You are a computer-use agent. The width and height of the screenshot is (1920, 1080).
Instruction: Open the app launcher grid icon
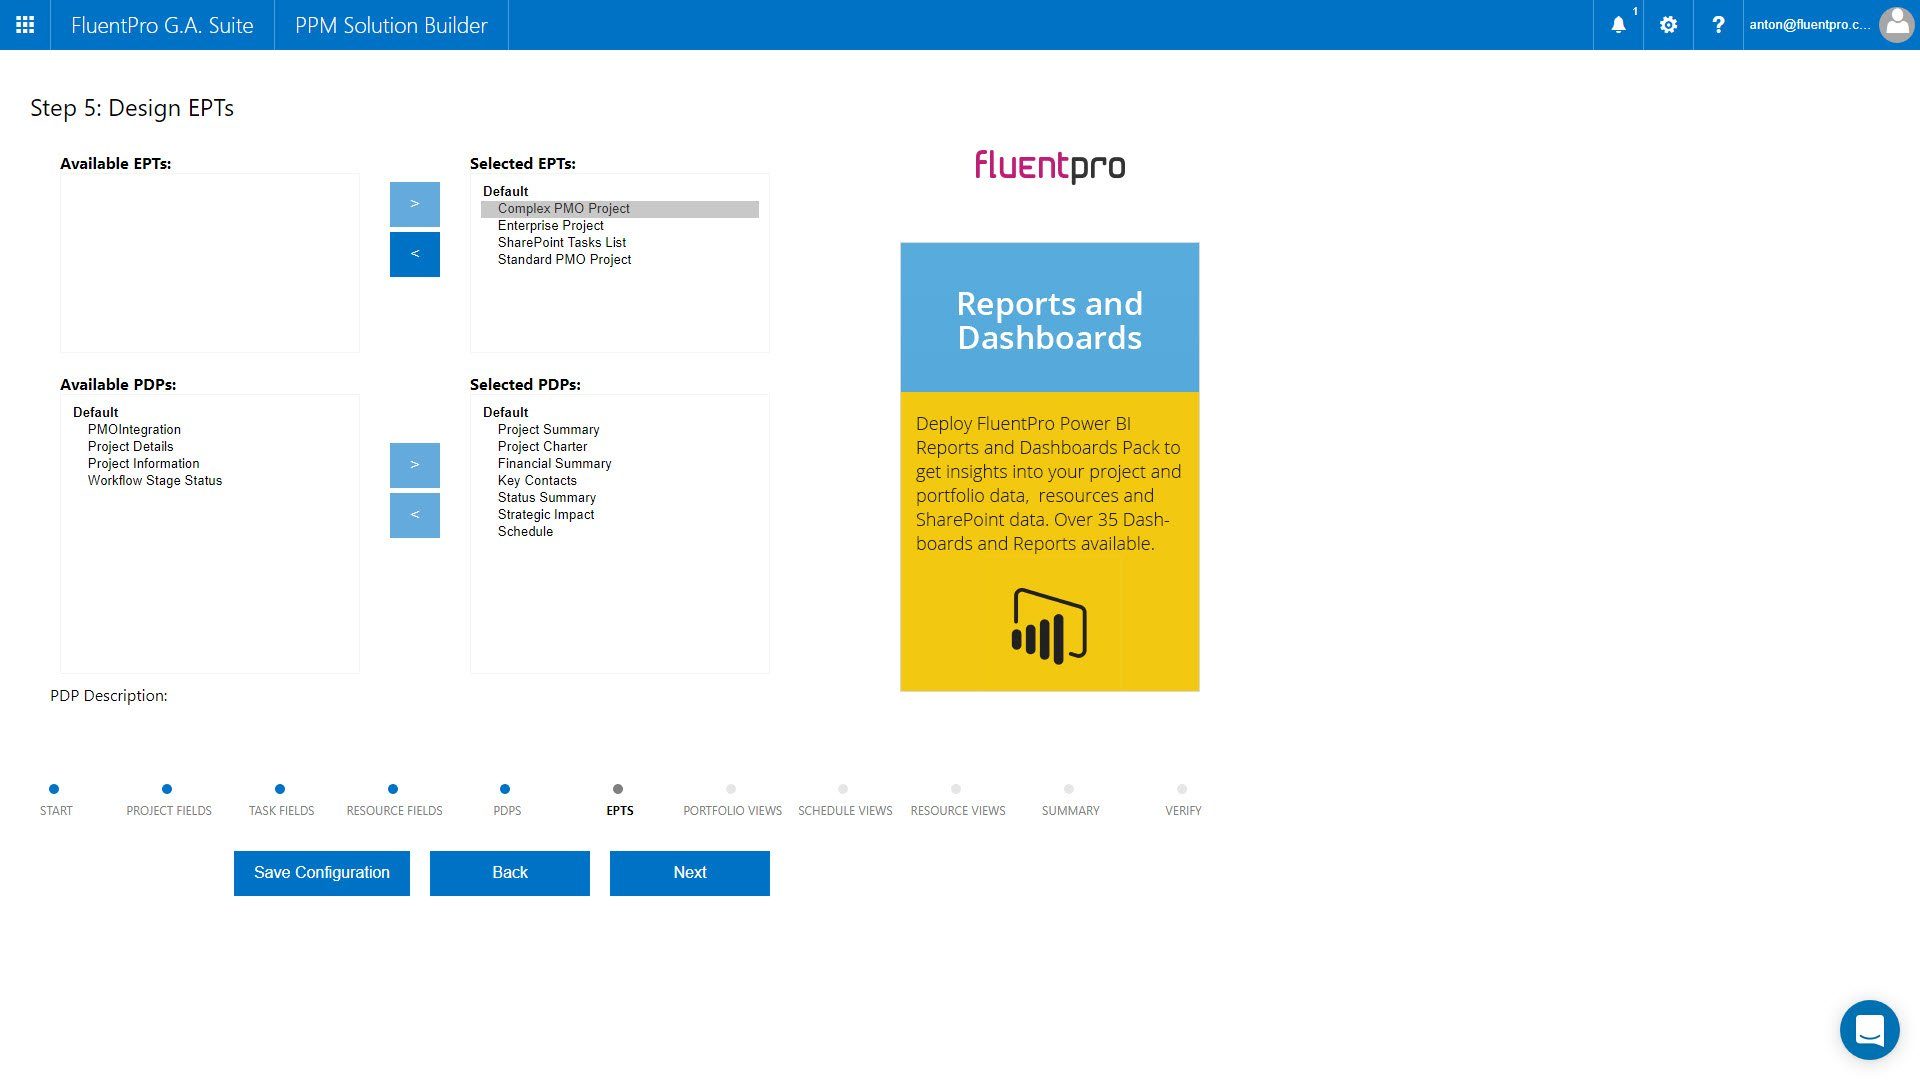tap(25, 25)
